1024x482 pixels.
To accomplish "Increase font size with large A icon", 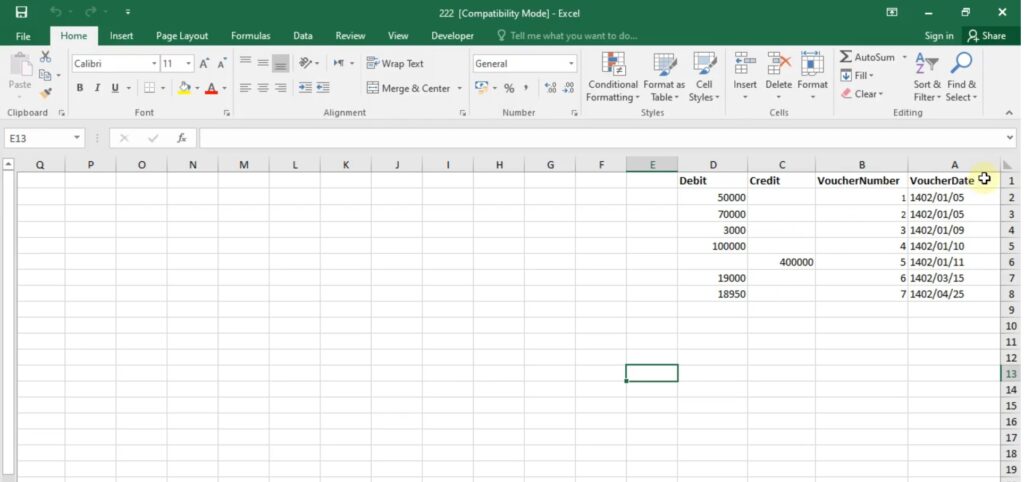I will pyautogui.click(x=204, y=63).
